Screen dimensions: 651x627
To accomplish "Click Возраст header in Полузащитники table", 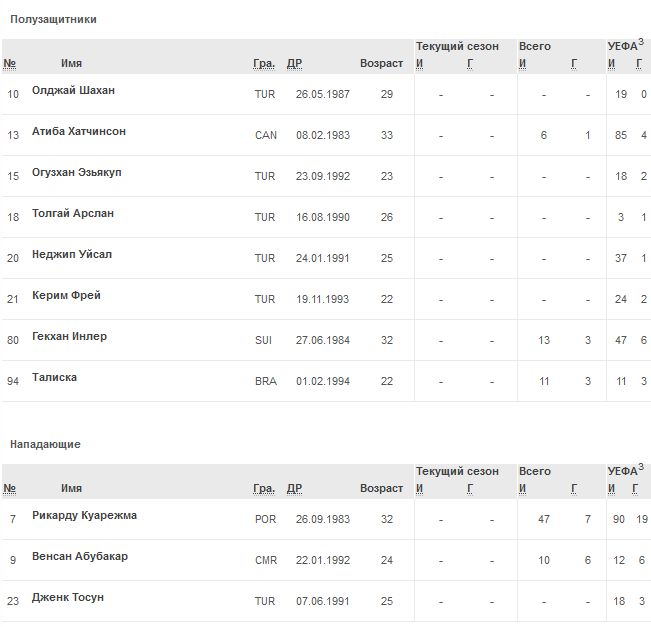I will pos(381,64).
